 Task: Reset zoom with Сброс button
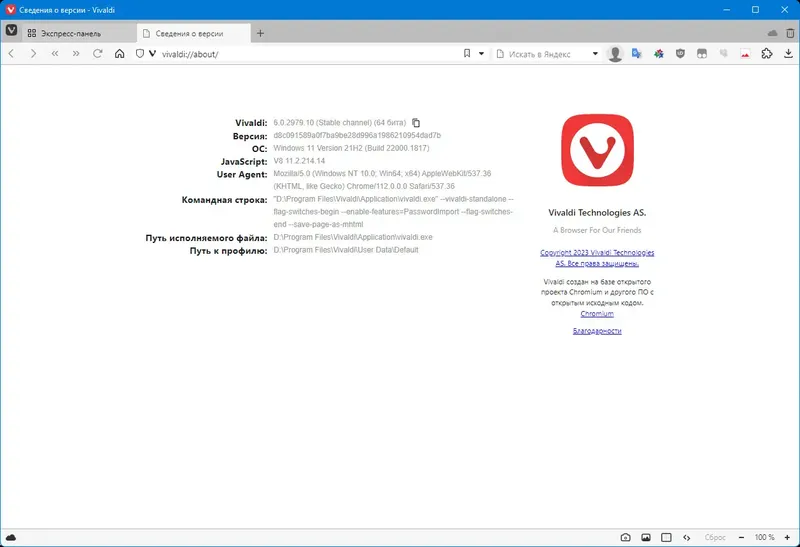[715, 537]
